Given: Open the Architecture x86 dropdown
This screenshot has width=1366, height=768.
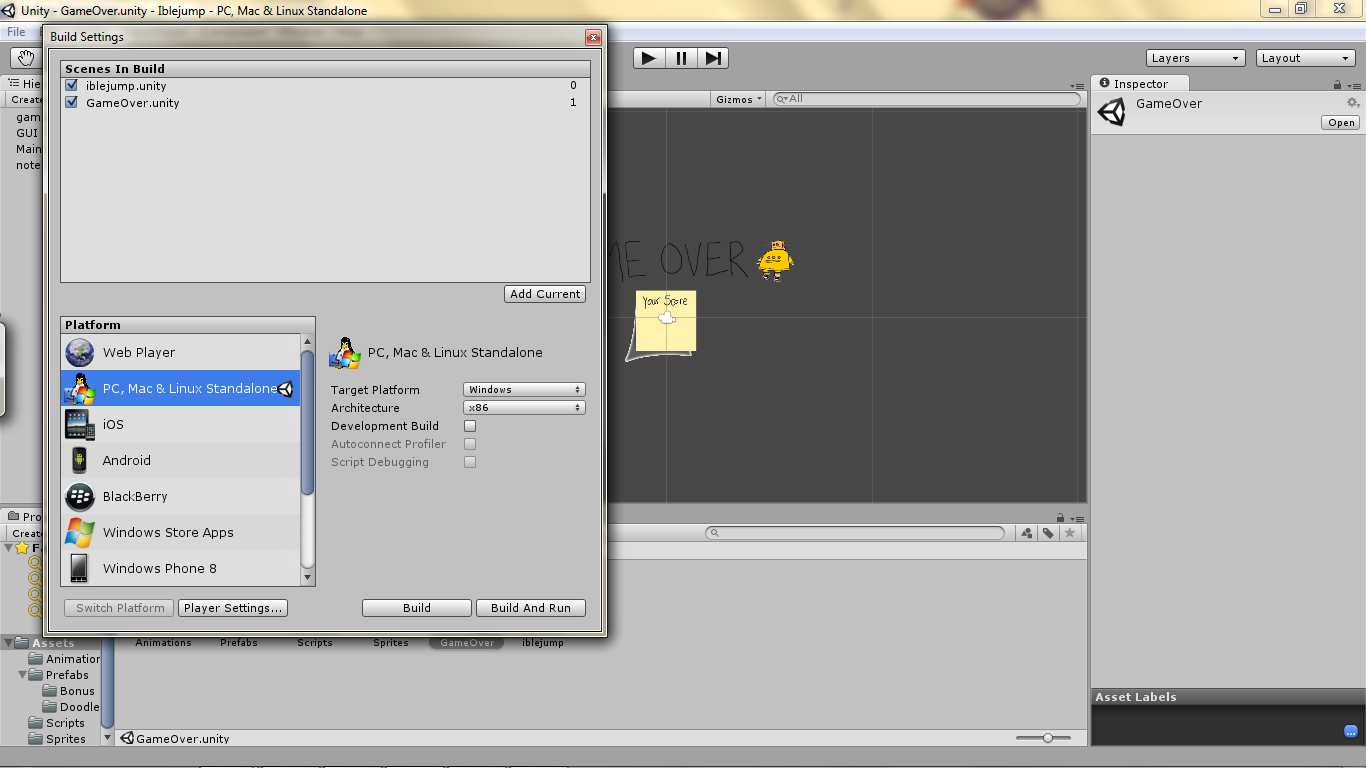Looking at the screenshot, I should pyautogui.click(x=524, y=408).
